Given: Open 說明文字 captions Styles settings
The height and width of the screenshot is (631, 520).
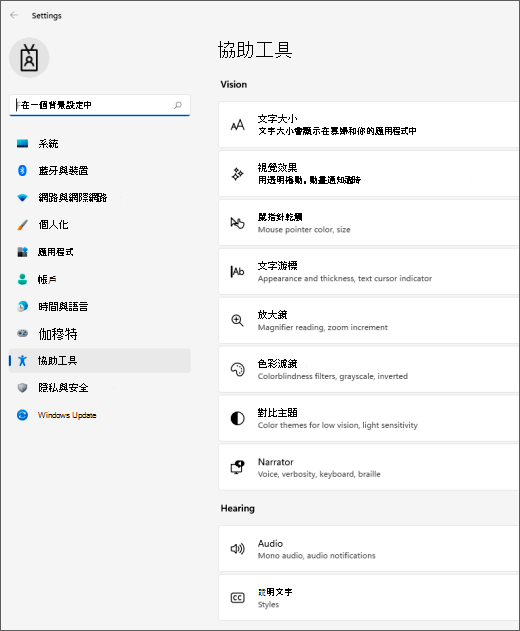Looking at the screenshot, I should 369,598.
